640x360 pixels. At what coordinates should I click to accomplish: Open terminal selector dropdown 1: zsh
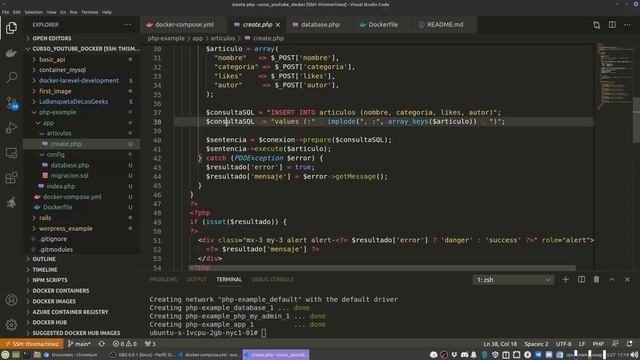click(513, 280)
